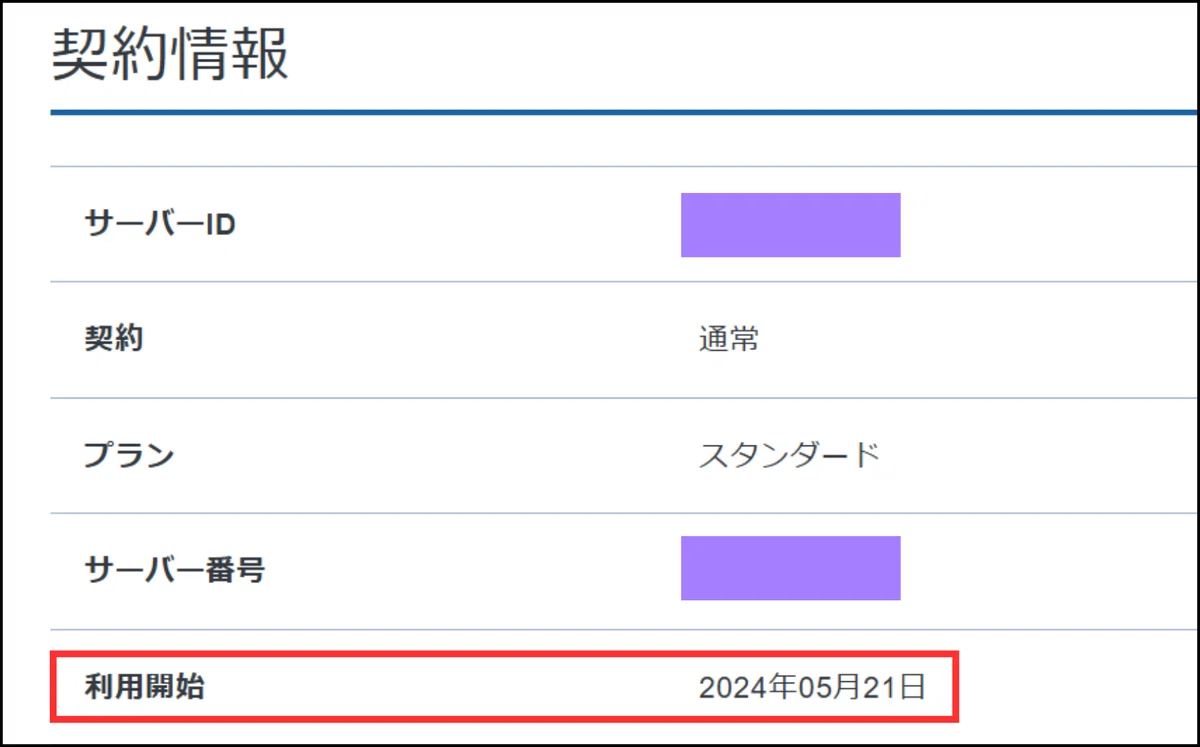Click the 21日 day part of the date
The image size is (1200, 747).
coord(892,687)
